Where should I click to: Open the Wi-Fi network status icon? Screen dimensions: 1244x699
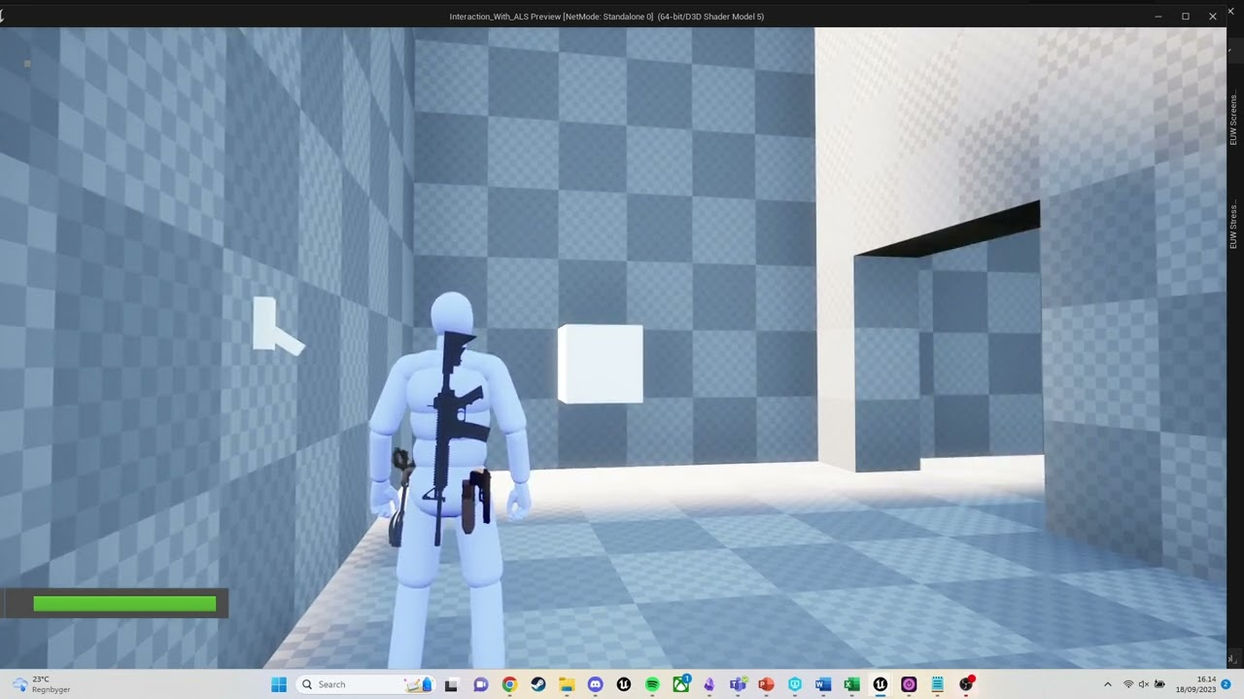(x=1128, y=685)
